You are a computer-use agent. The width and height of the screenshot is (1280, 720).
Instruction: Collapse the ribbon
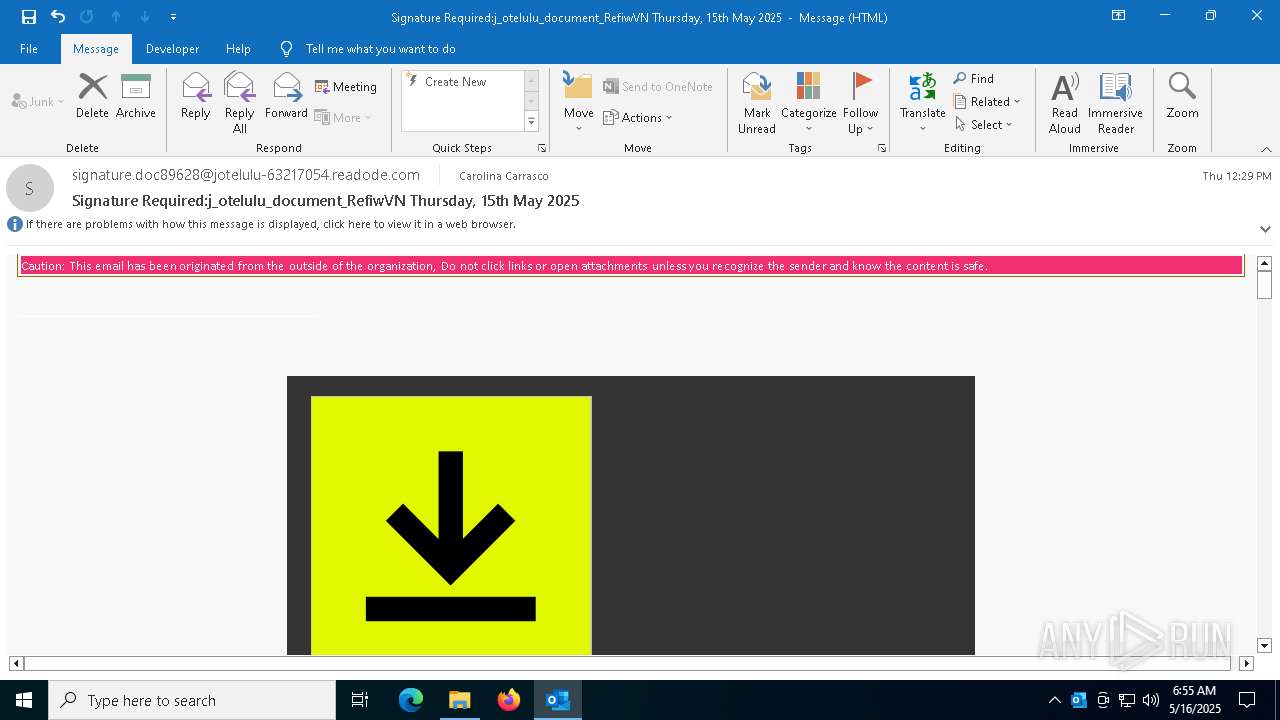[1265, 149]
